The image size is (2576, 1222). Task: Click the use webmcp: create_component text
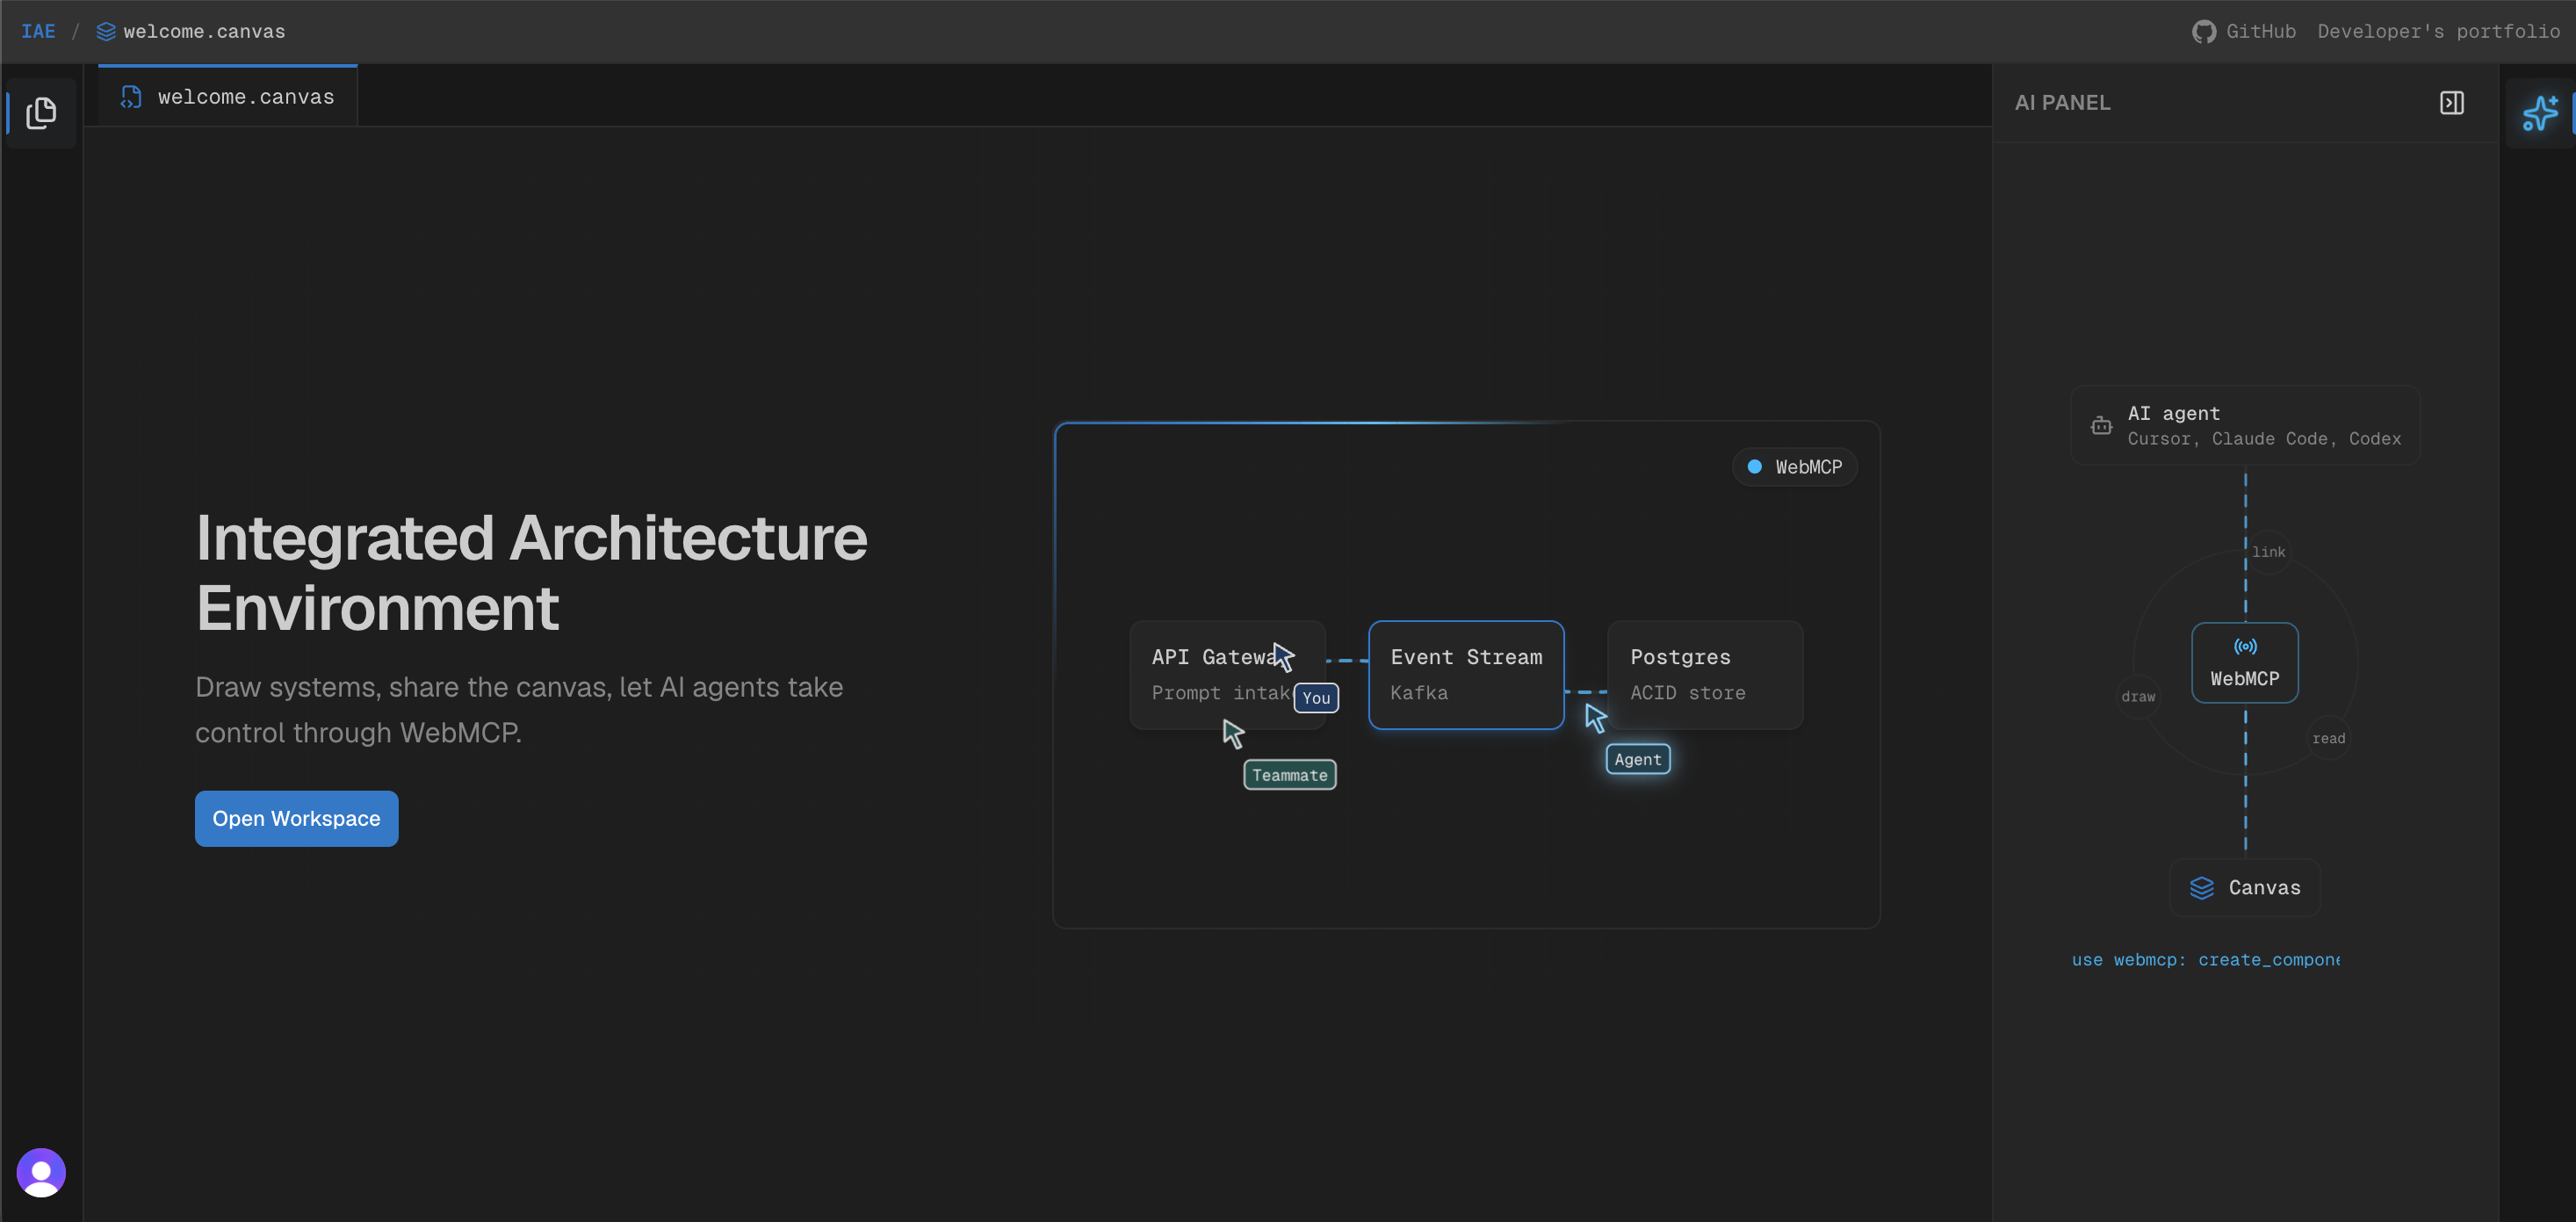point(2205,960)
